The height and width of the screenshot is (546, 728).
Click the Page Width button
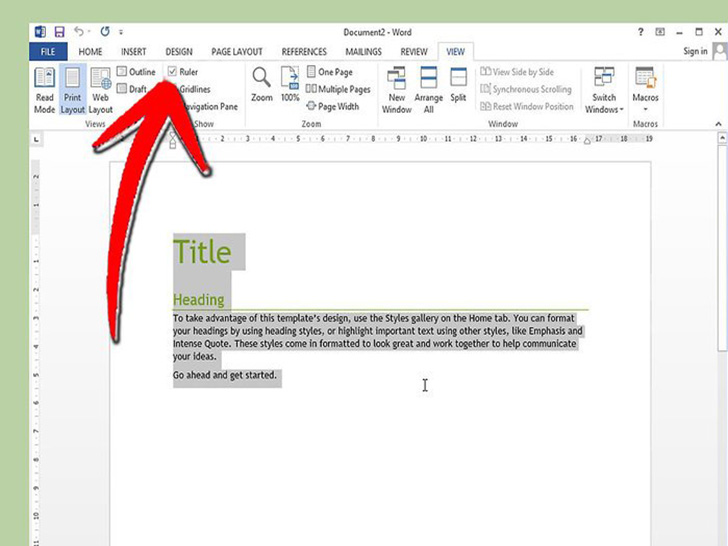coord(333,106)
